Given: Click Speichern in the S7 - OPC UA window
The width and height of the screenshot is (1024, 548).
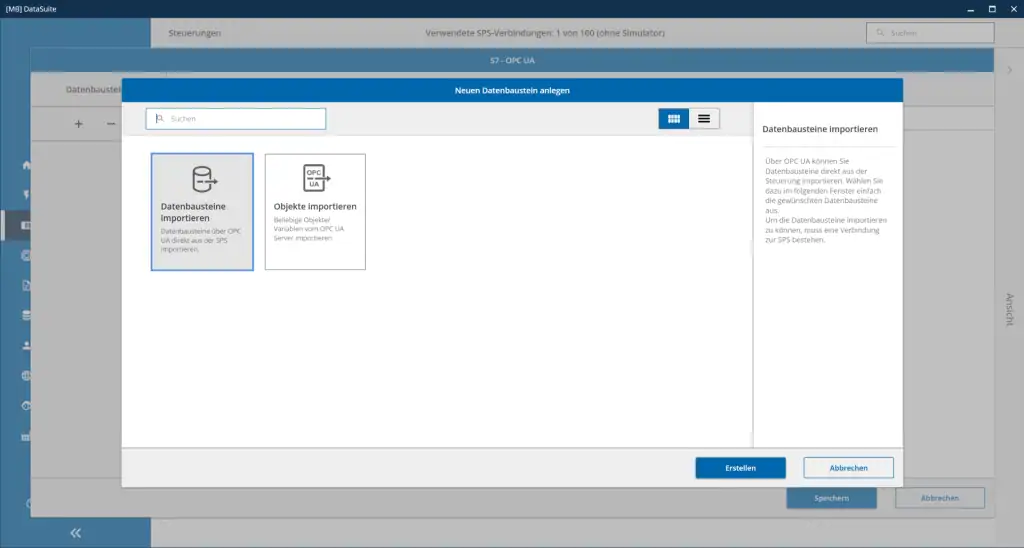Looking at the screenshot, I should pos(831,498).
